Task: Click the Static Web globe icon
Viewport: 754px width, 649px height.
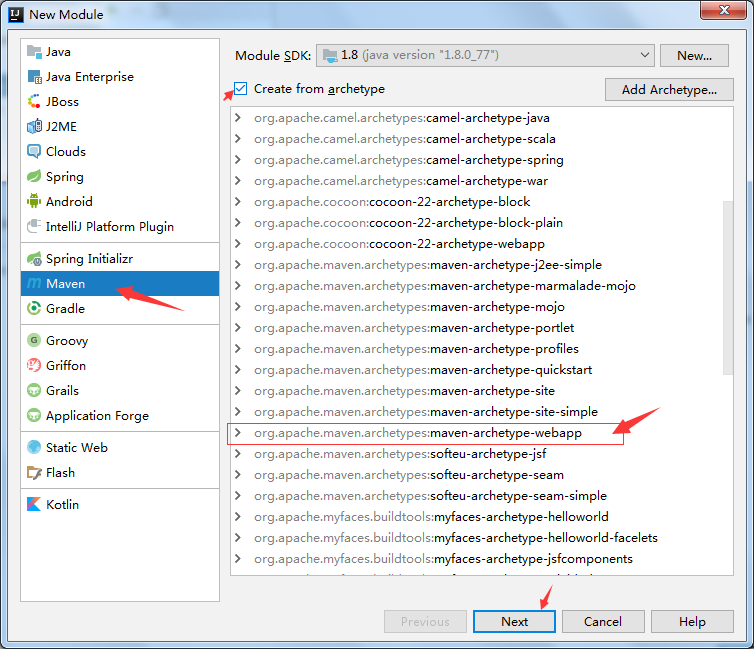Action: point(34,448)
